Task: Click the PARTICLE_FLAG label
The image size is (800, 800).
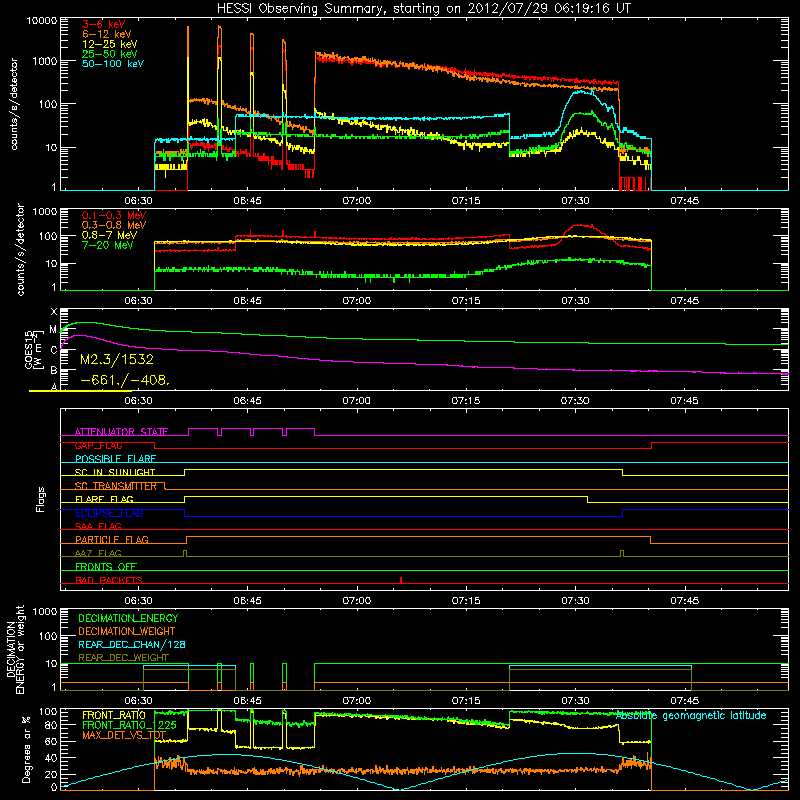Action: tap(112, 540)
